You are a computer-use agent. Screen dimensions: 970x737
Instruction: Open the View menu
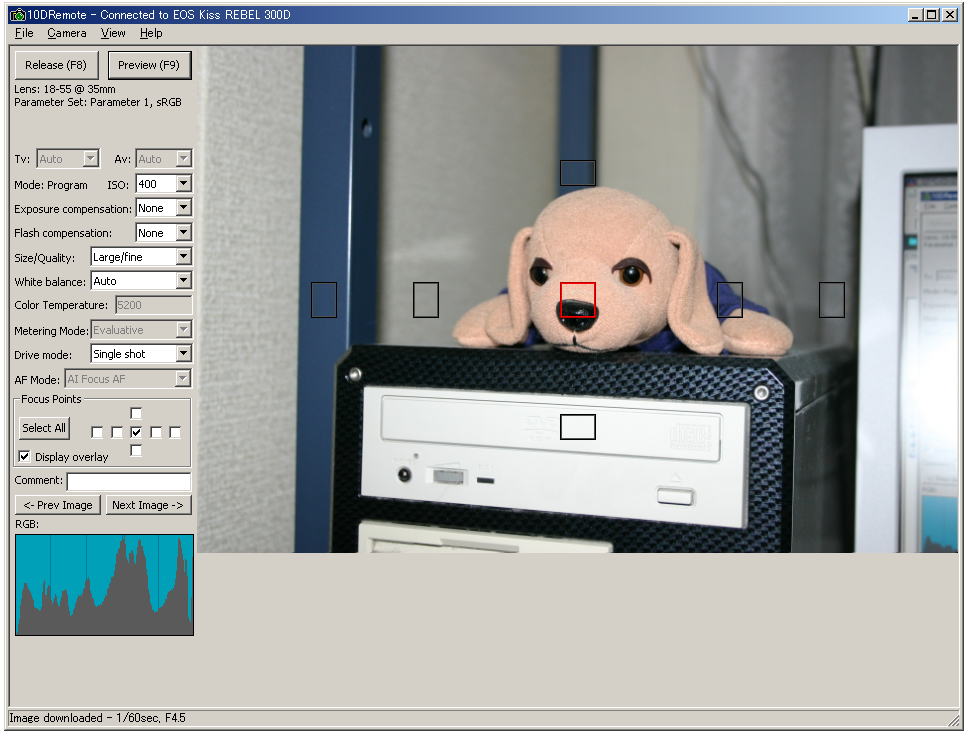(x=113, y=33)
